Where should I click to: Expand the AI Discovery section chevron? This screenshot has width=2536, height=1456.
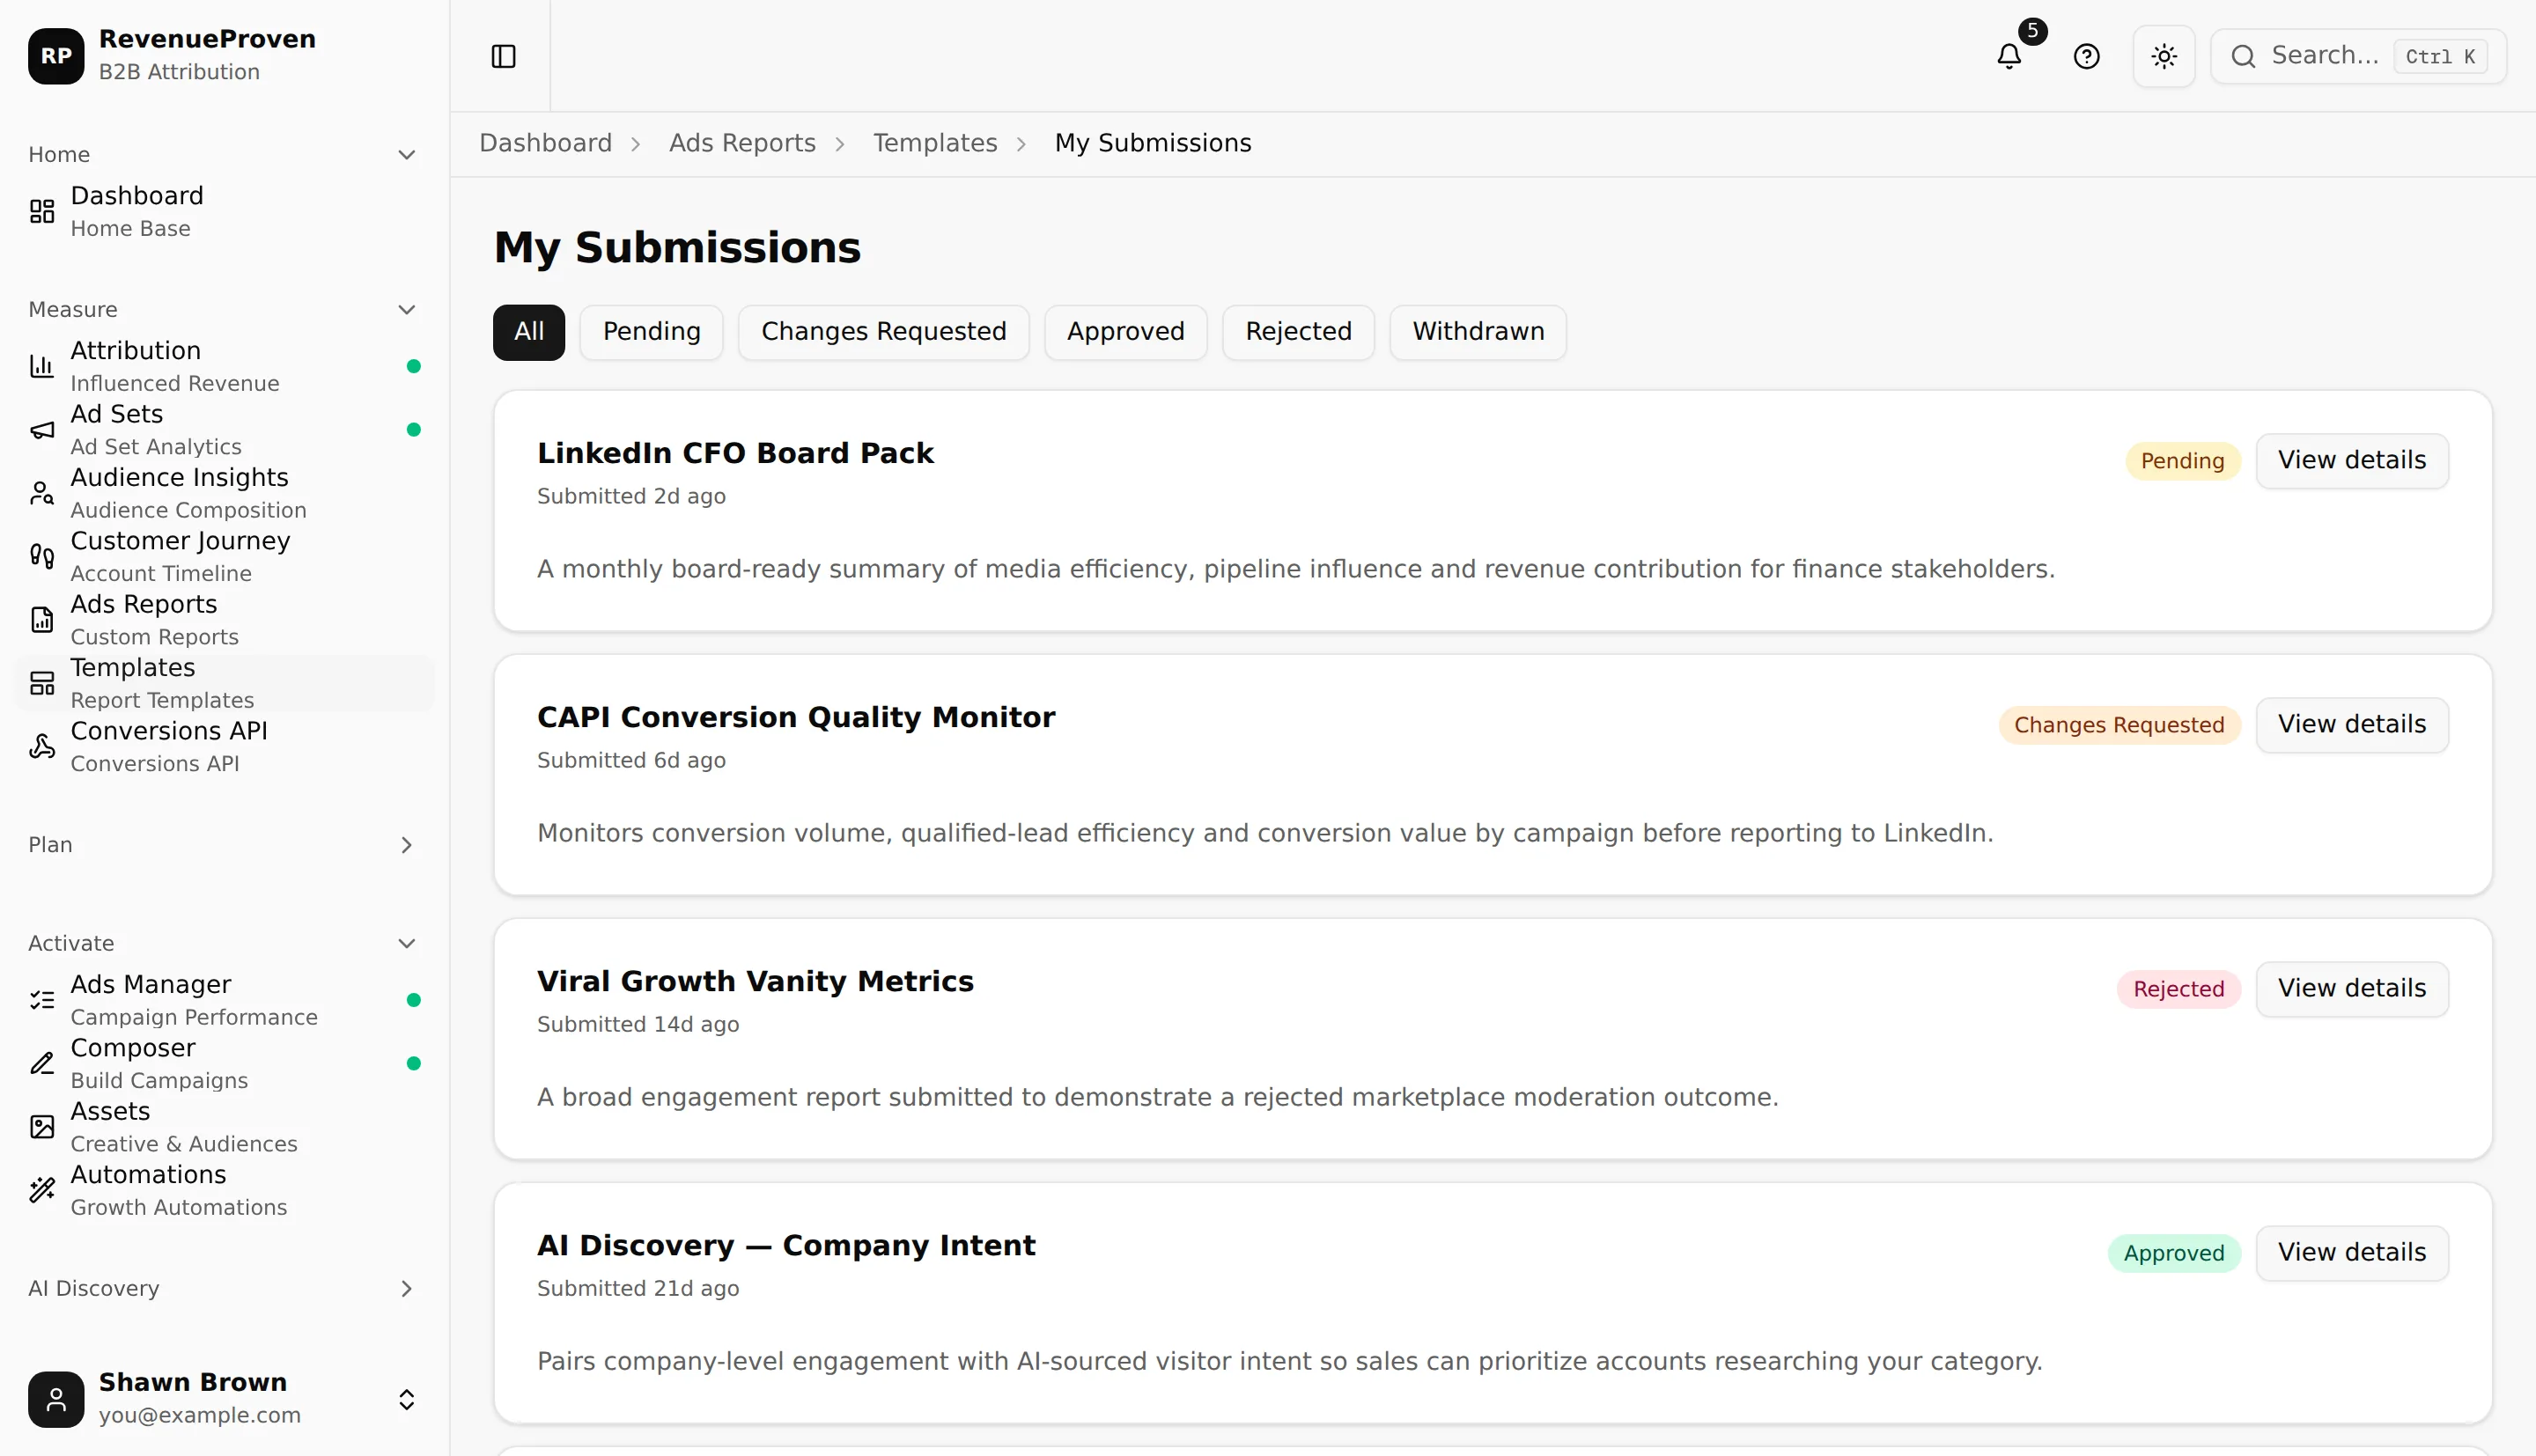406,1289
